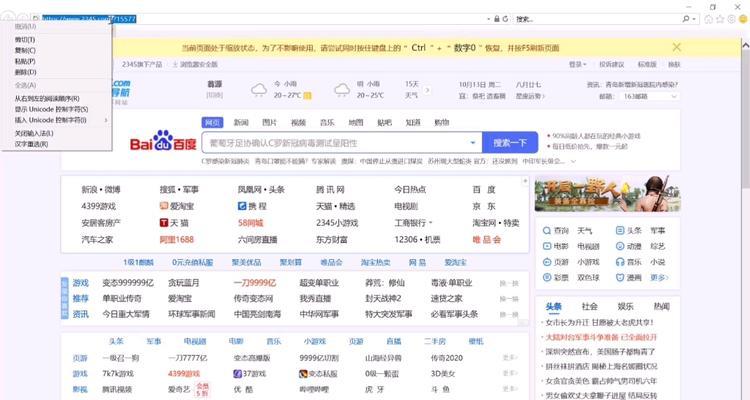The width and height of the screenshot is (750, 400).
Task: Expand hot search keywords row chevron
Action: (x=574, y=162)
